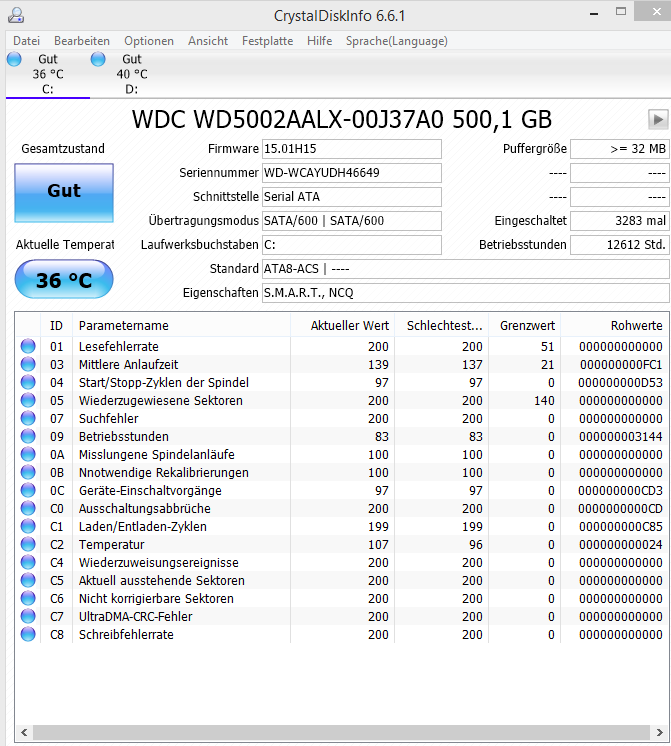Click the Übertragungsmodus field SATA/600

[352, 221]
